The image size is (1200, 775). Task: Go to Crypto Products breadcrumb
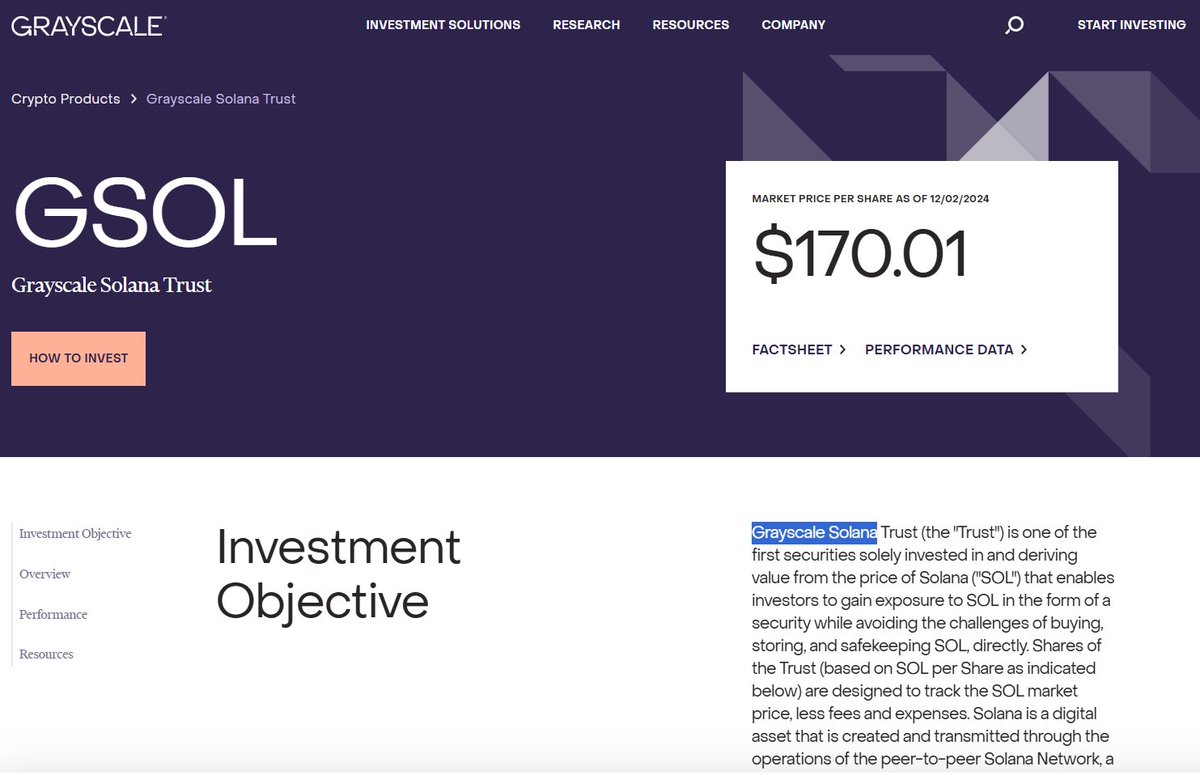[66, 99]
